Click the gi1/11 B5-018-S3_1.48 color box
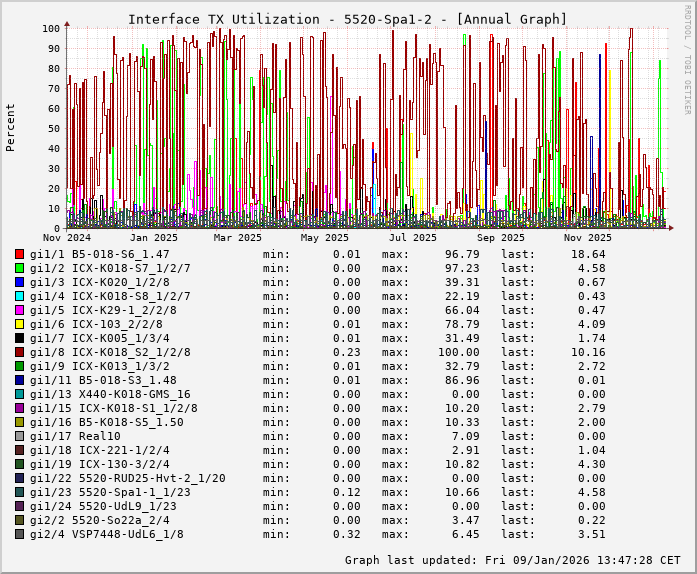The height and width of the screenshot is (574, 697). pyautogui.click(x=20, y=380)
